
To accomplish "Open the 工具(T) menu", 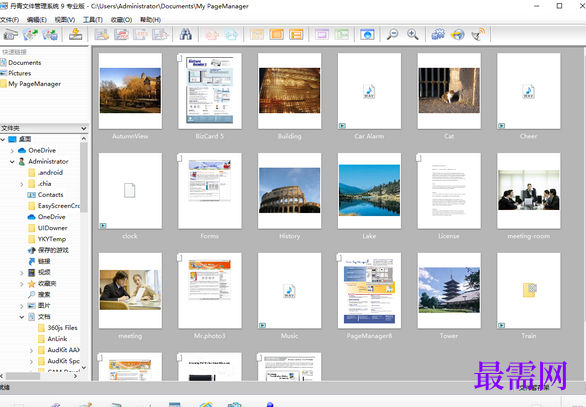I will coord(93,20).
